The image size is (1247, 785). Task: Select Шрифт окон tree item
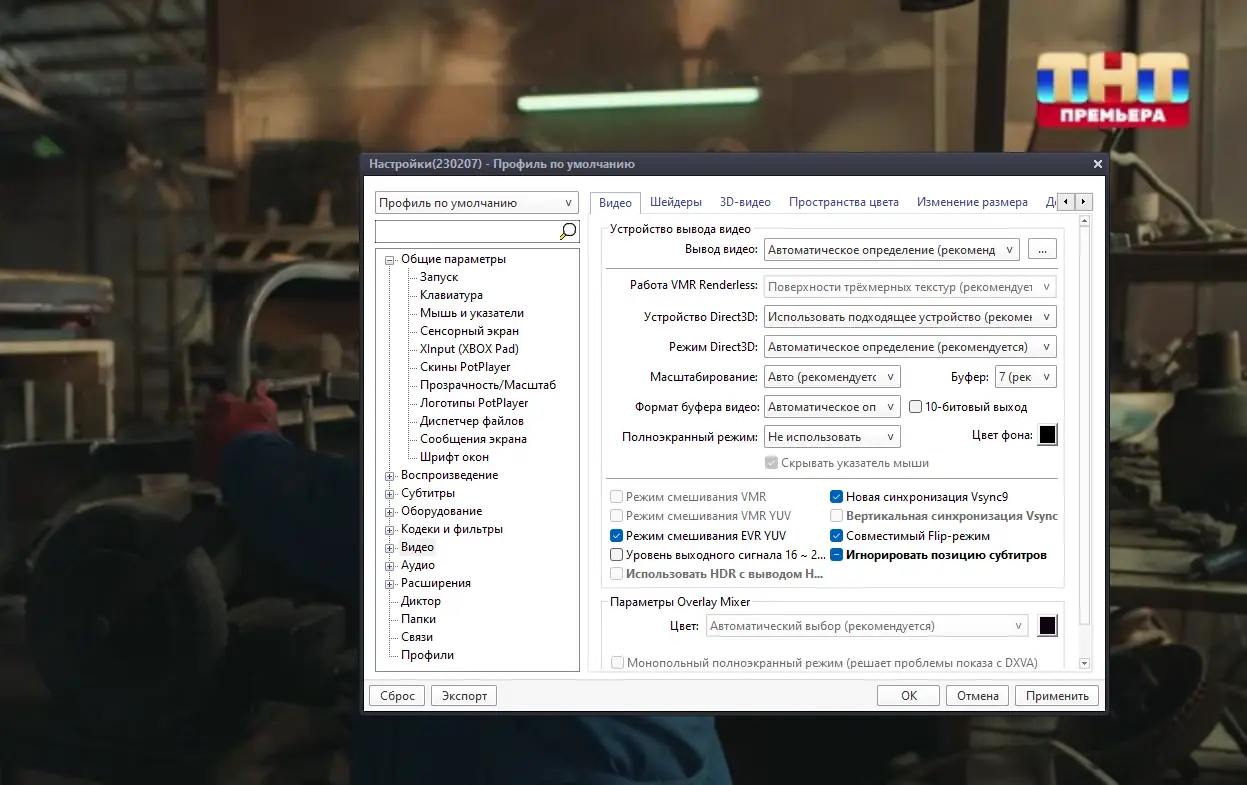point(454,457)
